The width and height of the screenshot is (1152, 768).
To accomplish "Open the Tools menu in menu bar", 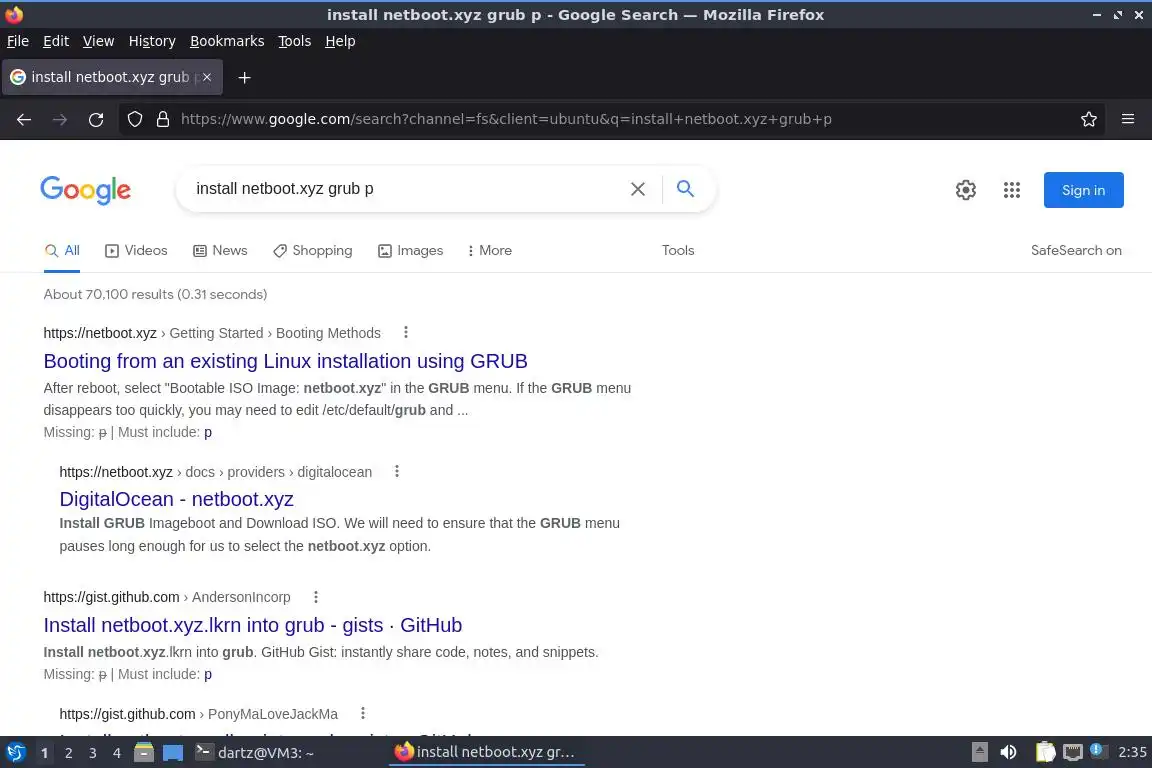I will pos(295,41).
